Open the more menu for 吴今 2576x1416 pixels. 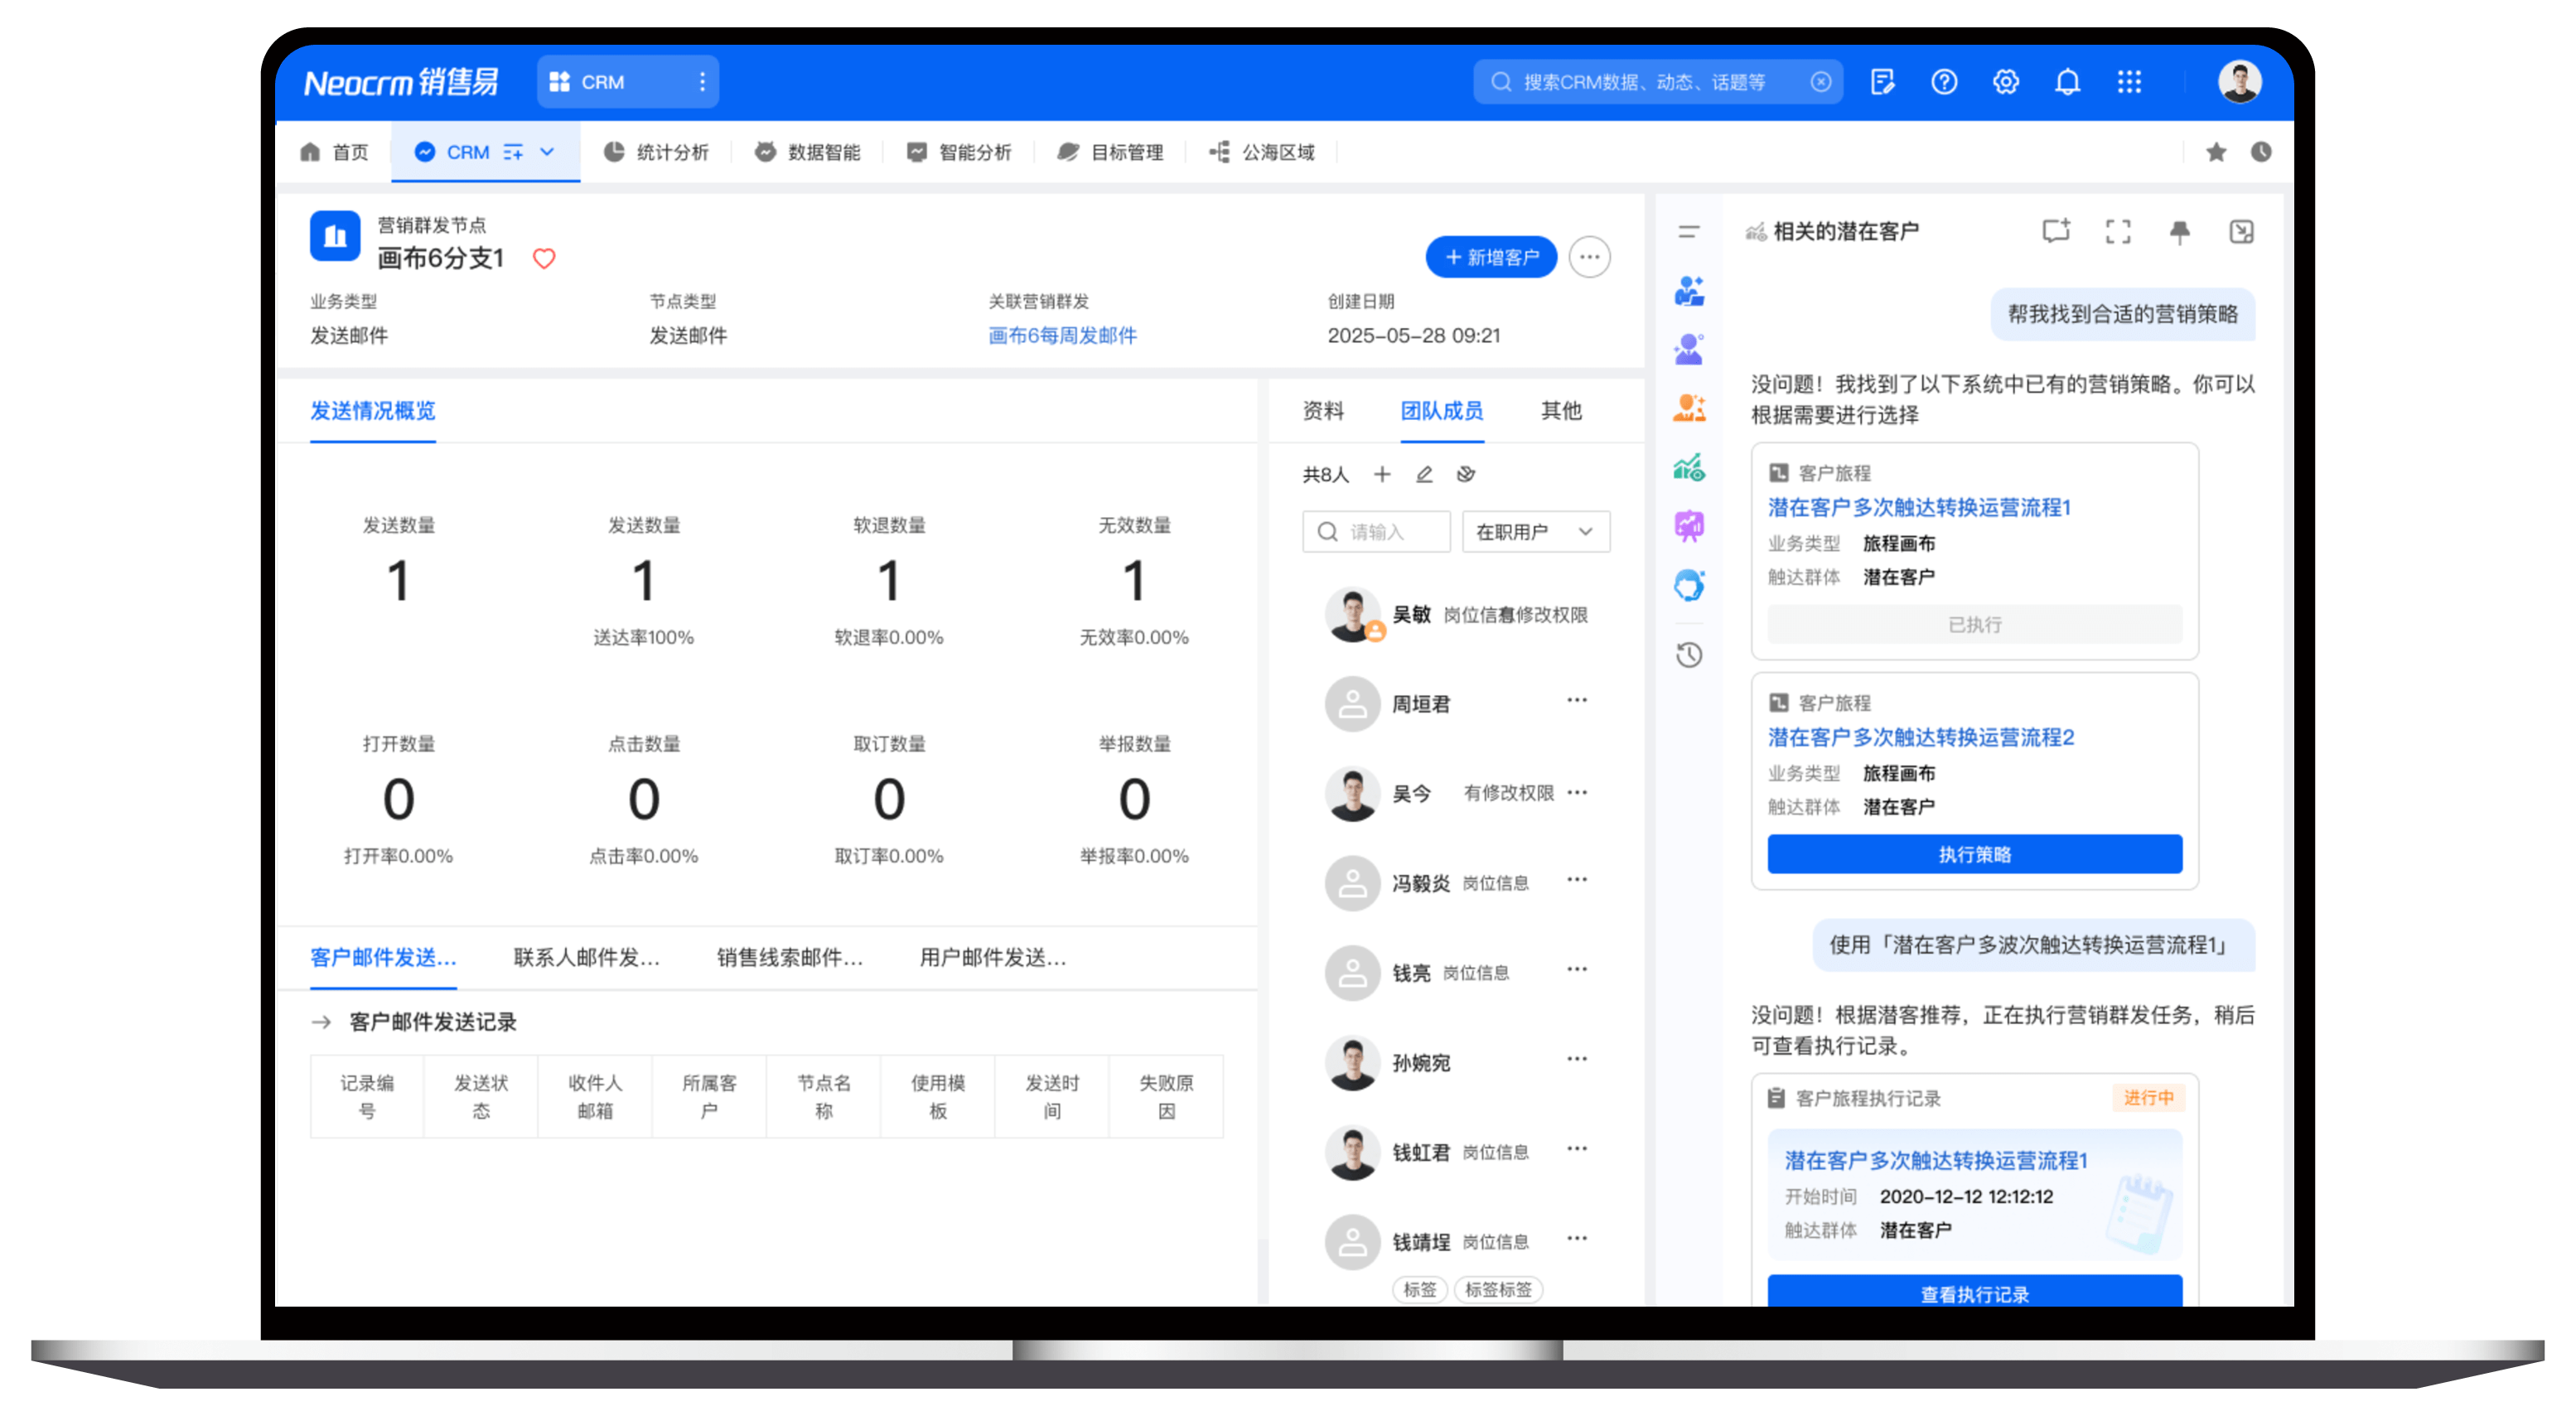click(x=1577, y=793)
